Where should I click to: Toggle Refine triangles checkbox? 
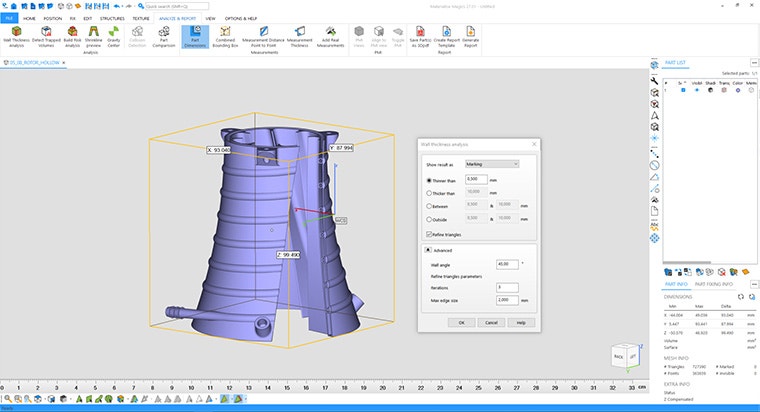click(429, 234)
